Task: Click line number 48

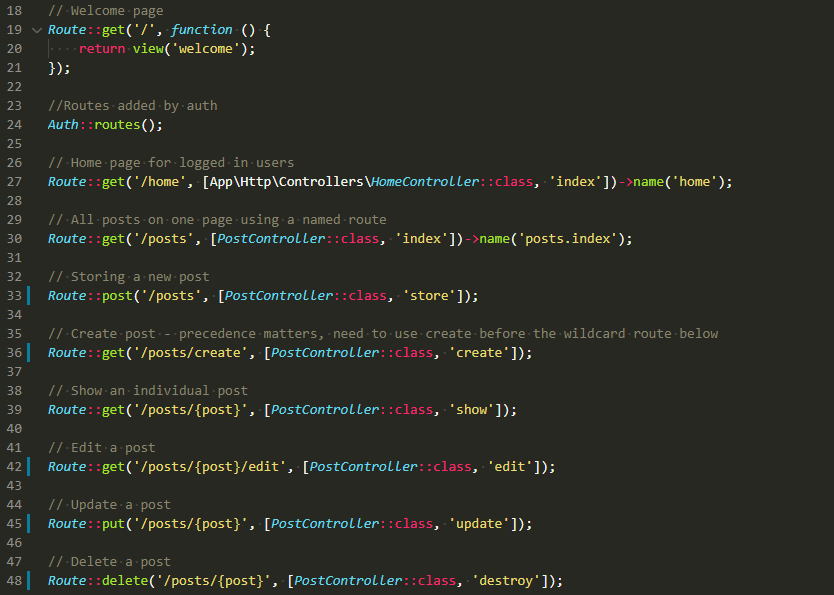Action: click(13, 580)
